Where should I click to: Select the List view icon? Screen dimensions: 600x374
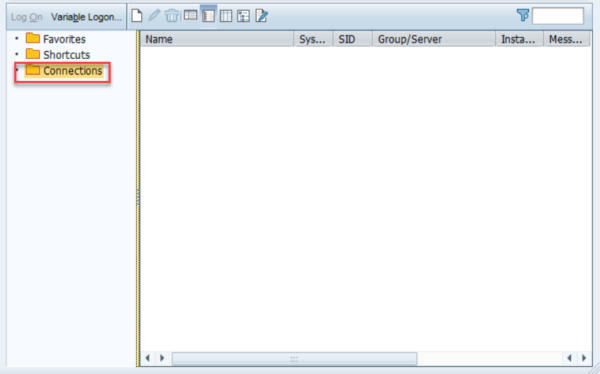coord(208,16)
